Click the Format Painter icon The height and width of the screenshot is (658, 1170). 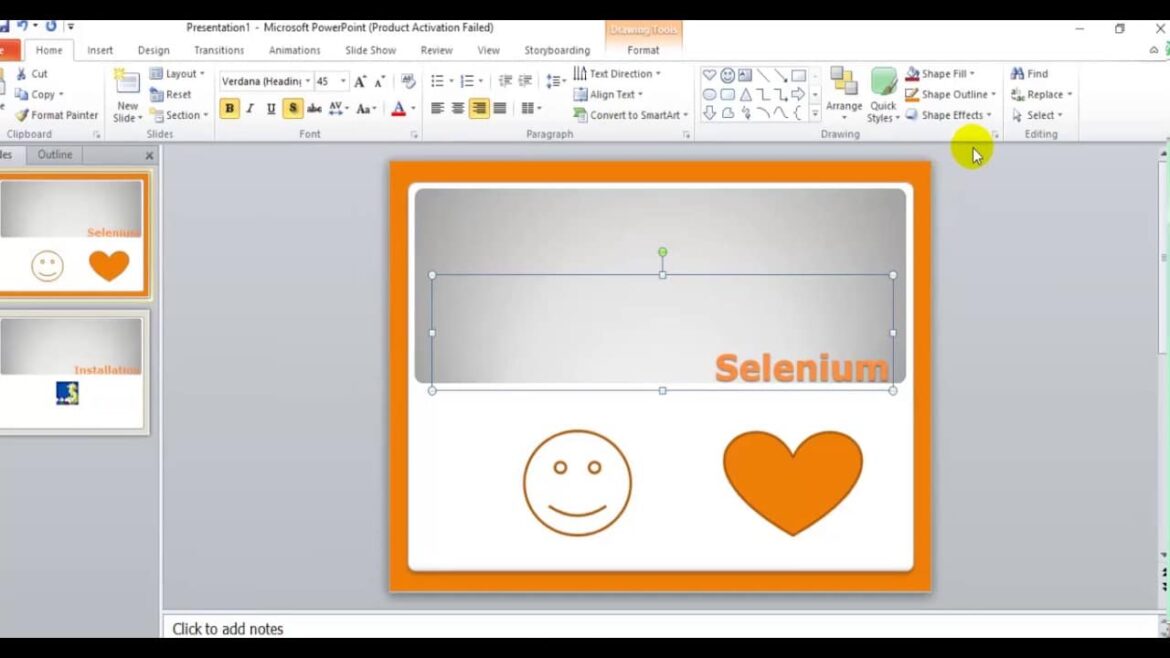tap(22, 115)
